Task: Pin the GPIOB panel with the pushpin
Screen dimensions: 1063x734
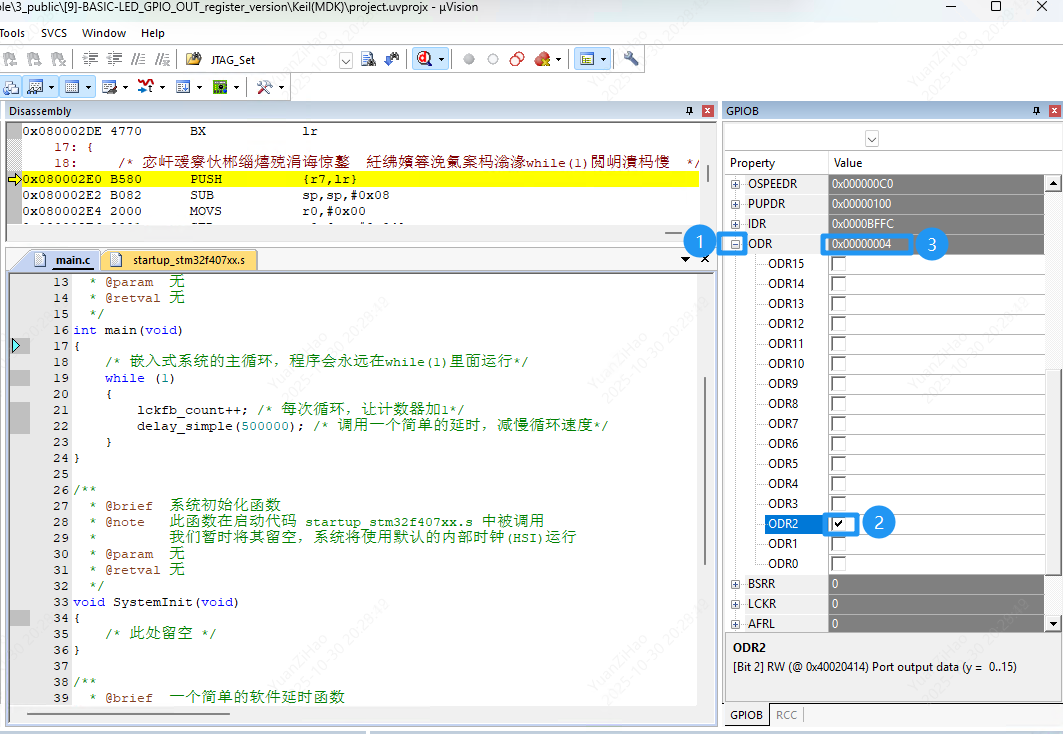Action: (x=1036, y=110)
